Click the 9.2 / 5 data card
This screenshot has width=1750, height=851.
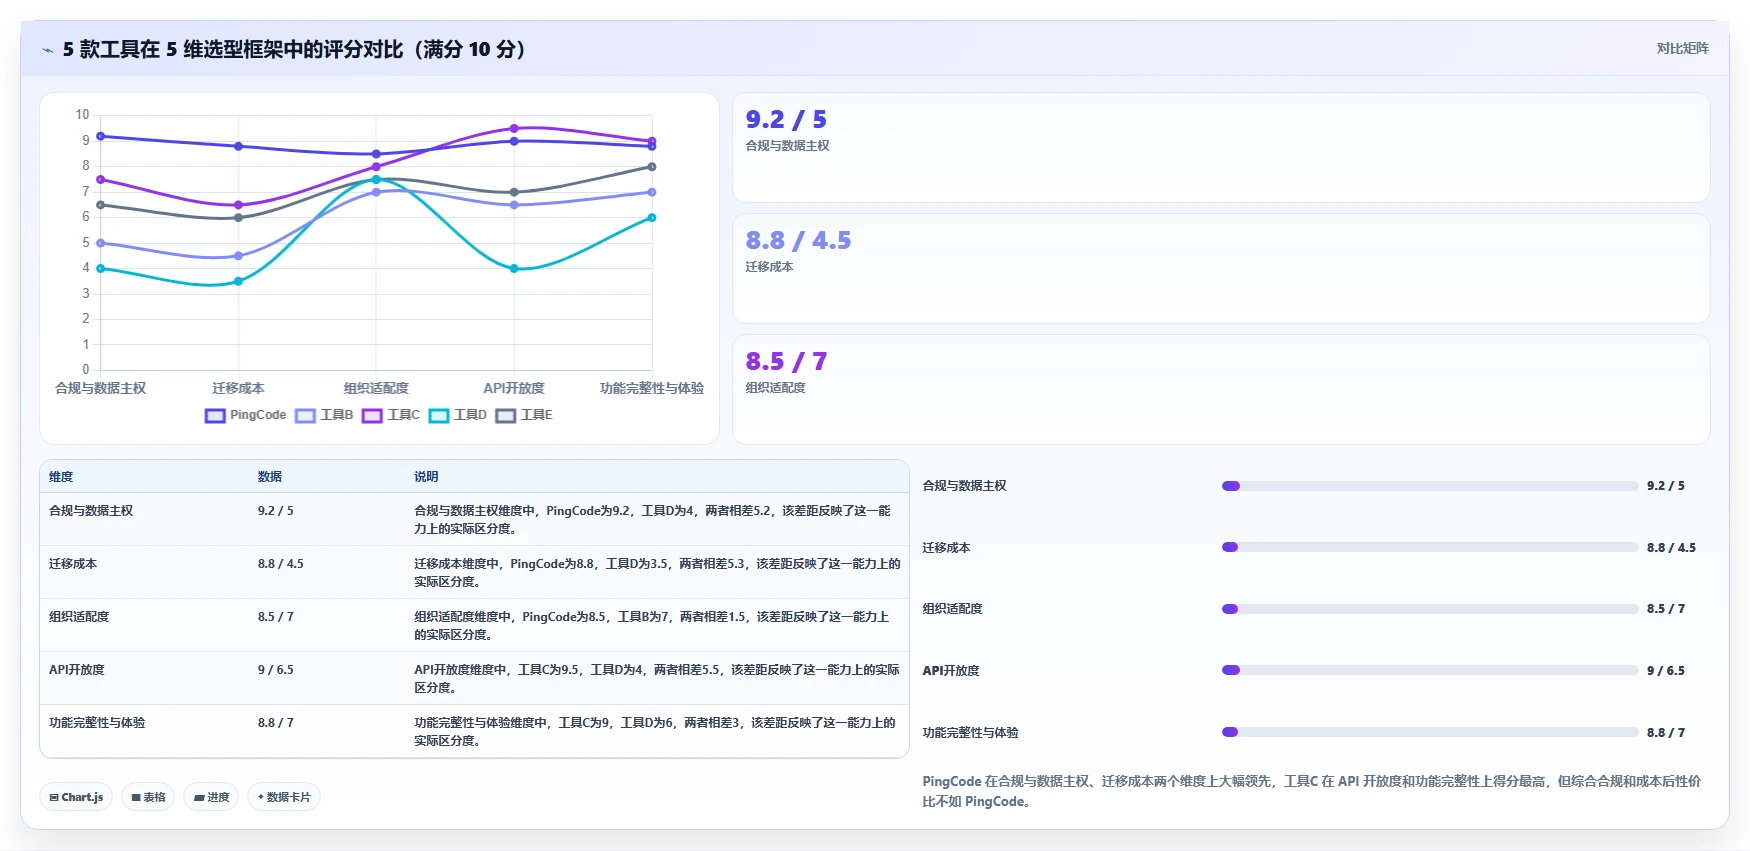click(x=1221, y=148)
